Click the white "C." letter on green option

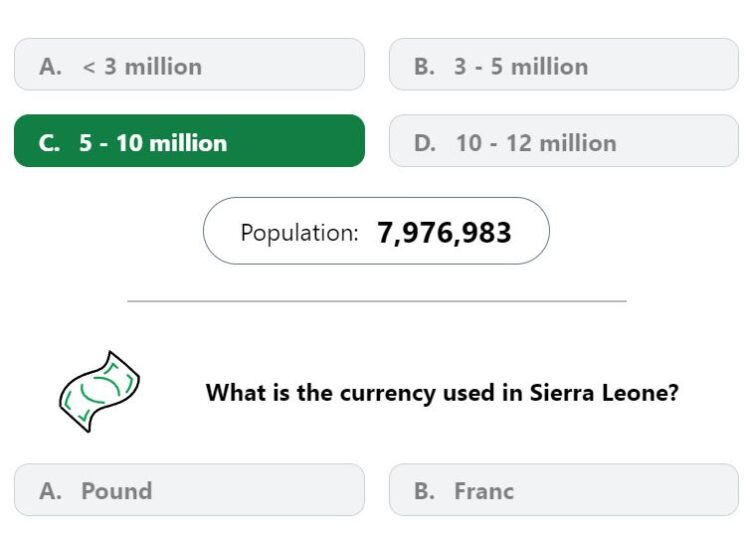pos(49,143)
